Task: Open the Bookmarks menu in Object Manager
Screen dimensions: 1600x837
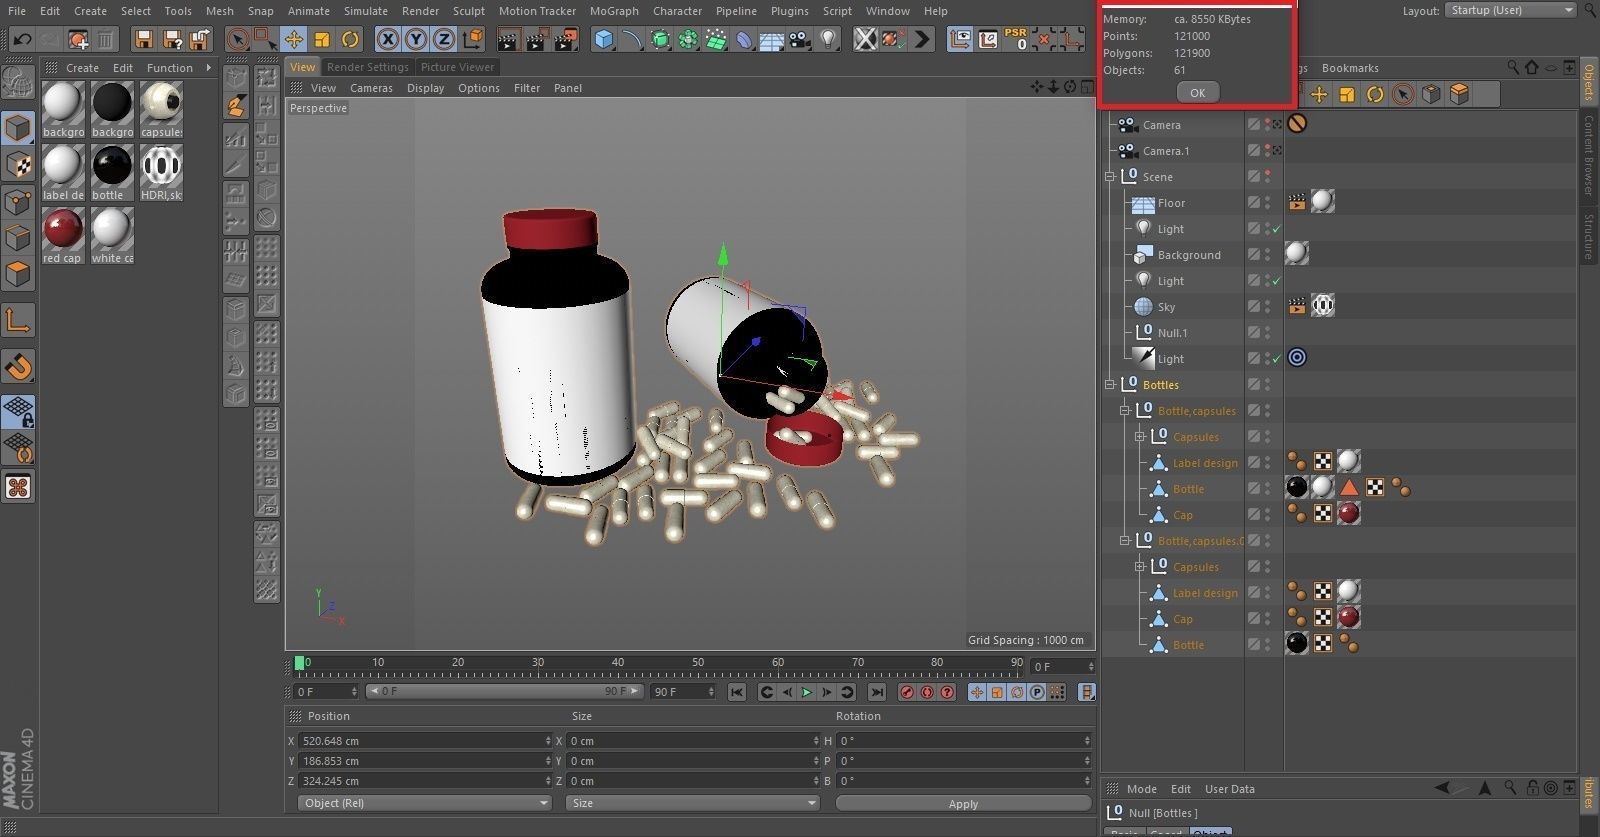Action: [1349, 68]
